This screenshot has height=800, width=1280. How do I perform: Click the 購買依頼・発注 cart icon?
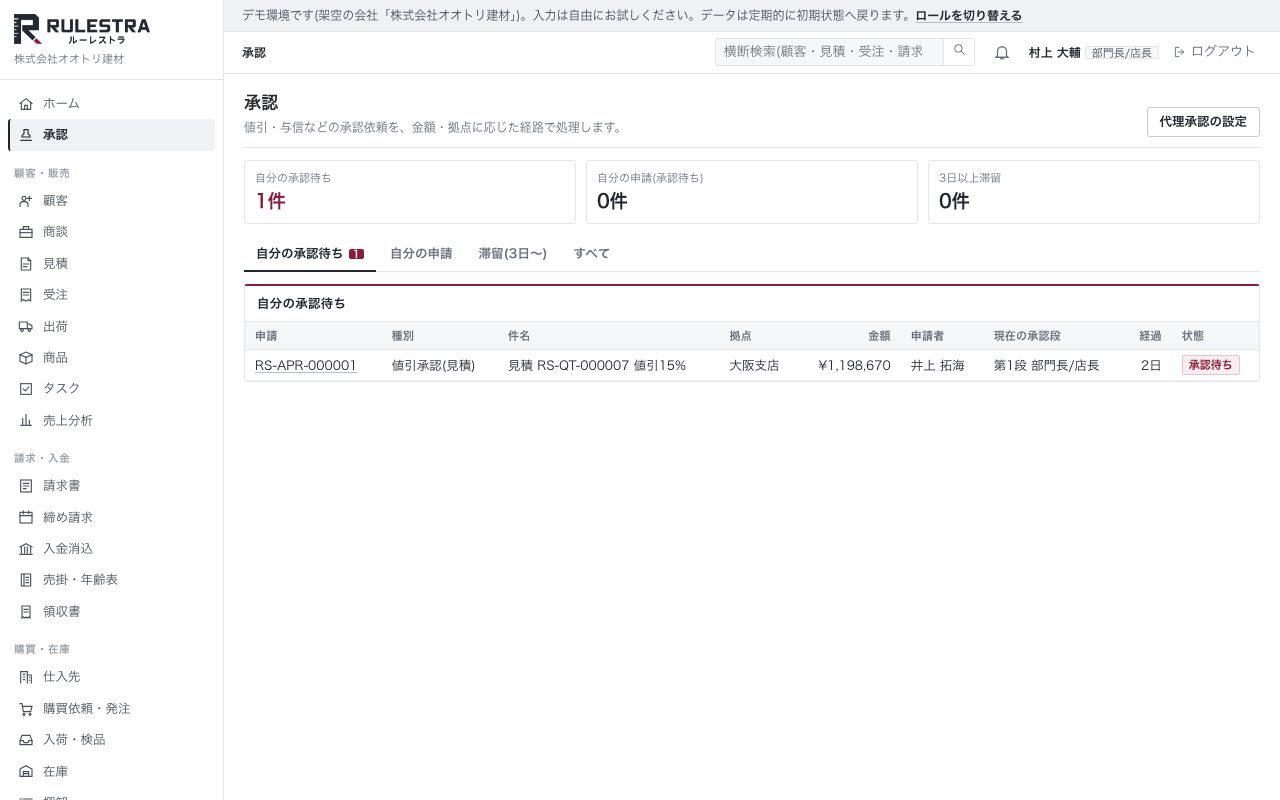click(x=26, y=709)
